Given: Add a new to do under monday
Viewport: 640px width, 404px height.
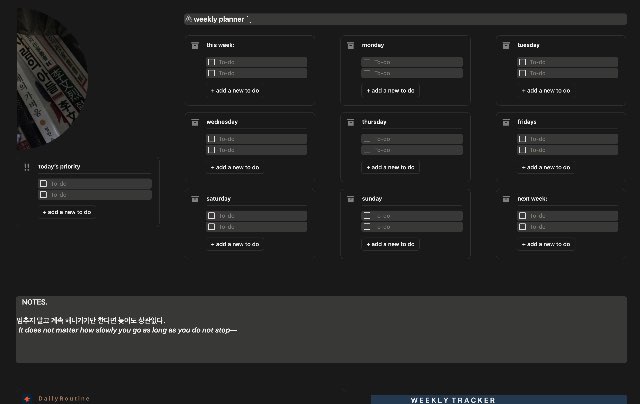Looking at the screenshot, I should [390, 91].
